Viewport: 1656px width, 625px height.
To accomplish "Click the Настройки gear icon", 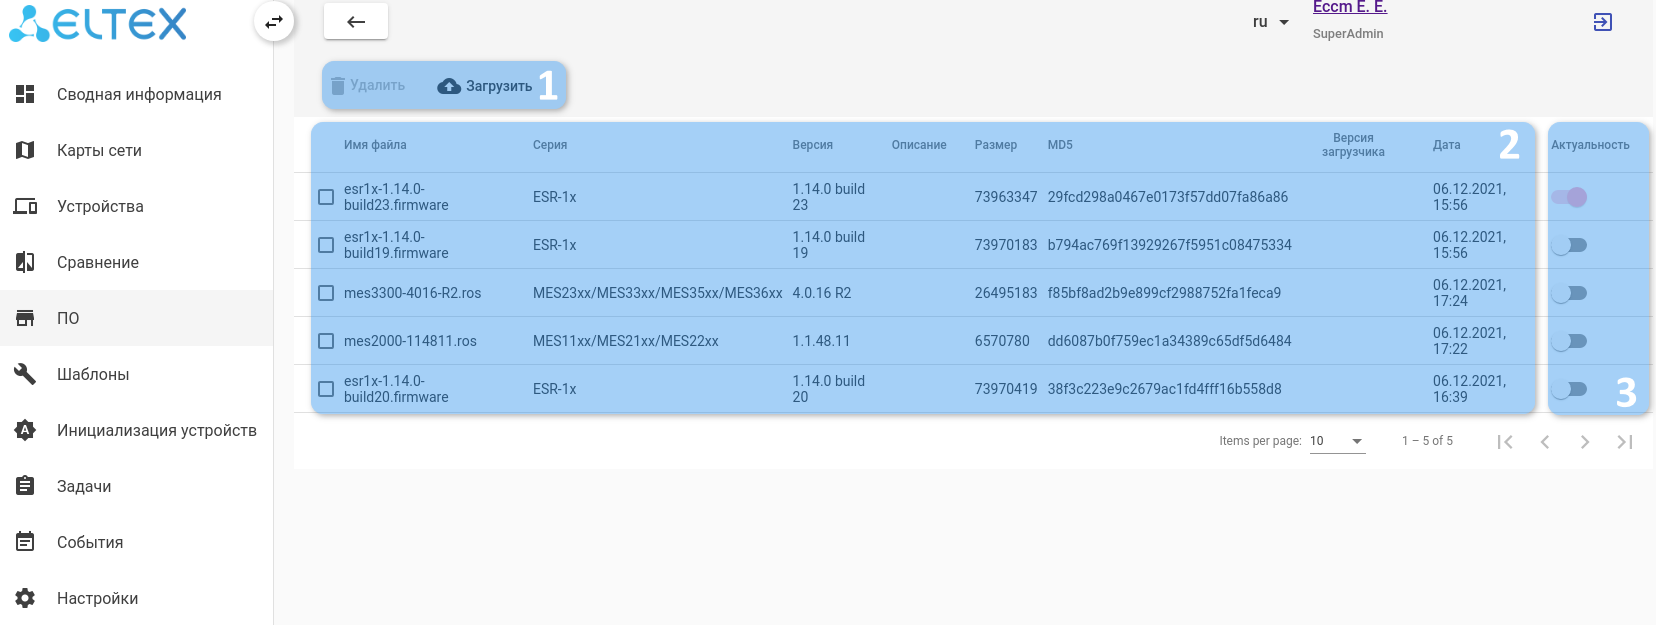I will [25, 598].
